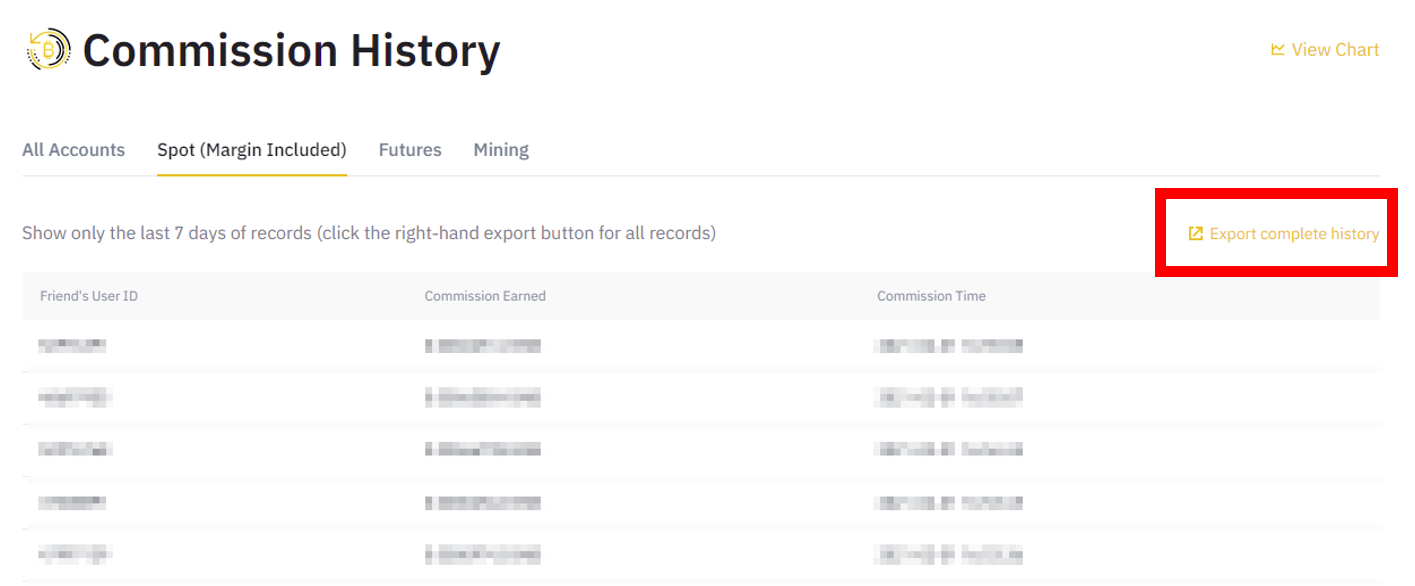Switch to the All Accounts tab
The height and width of the screenshot is (586, 1415).
74,150
